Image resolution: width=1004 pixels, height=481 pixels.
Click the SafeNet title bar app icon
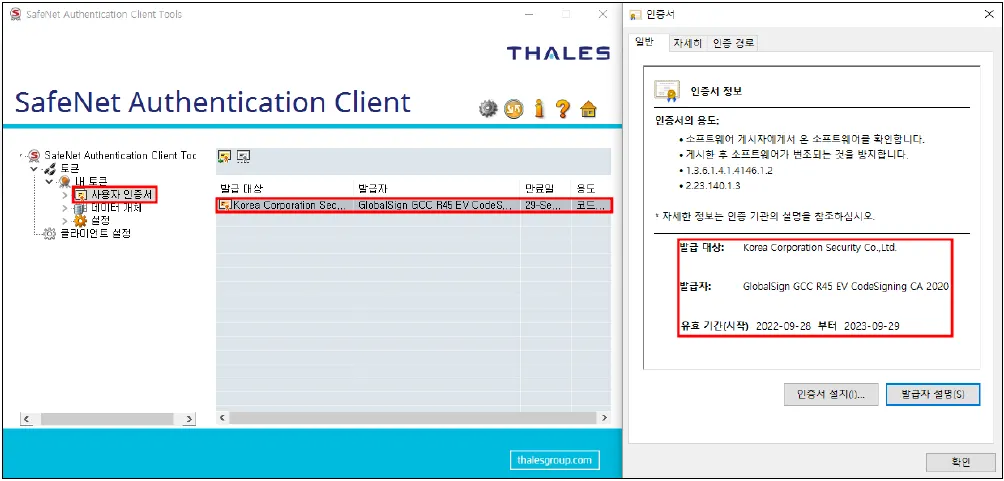click(x=16, y=13)
